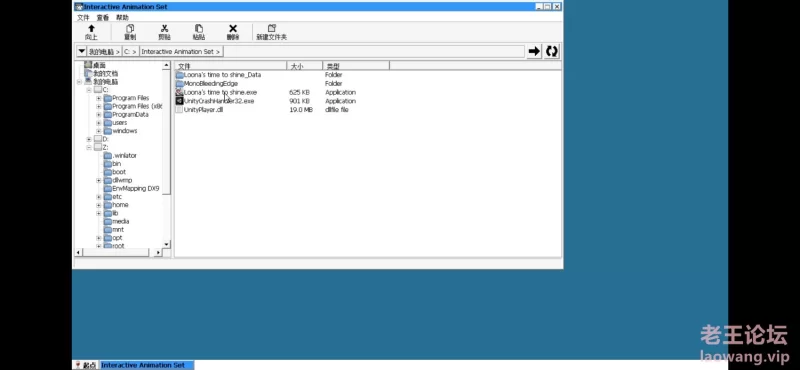
Task: Navigate to 我的电脑 breadcrumb
Action: click(x=104, y=52)
